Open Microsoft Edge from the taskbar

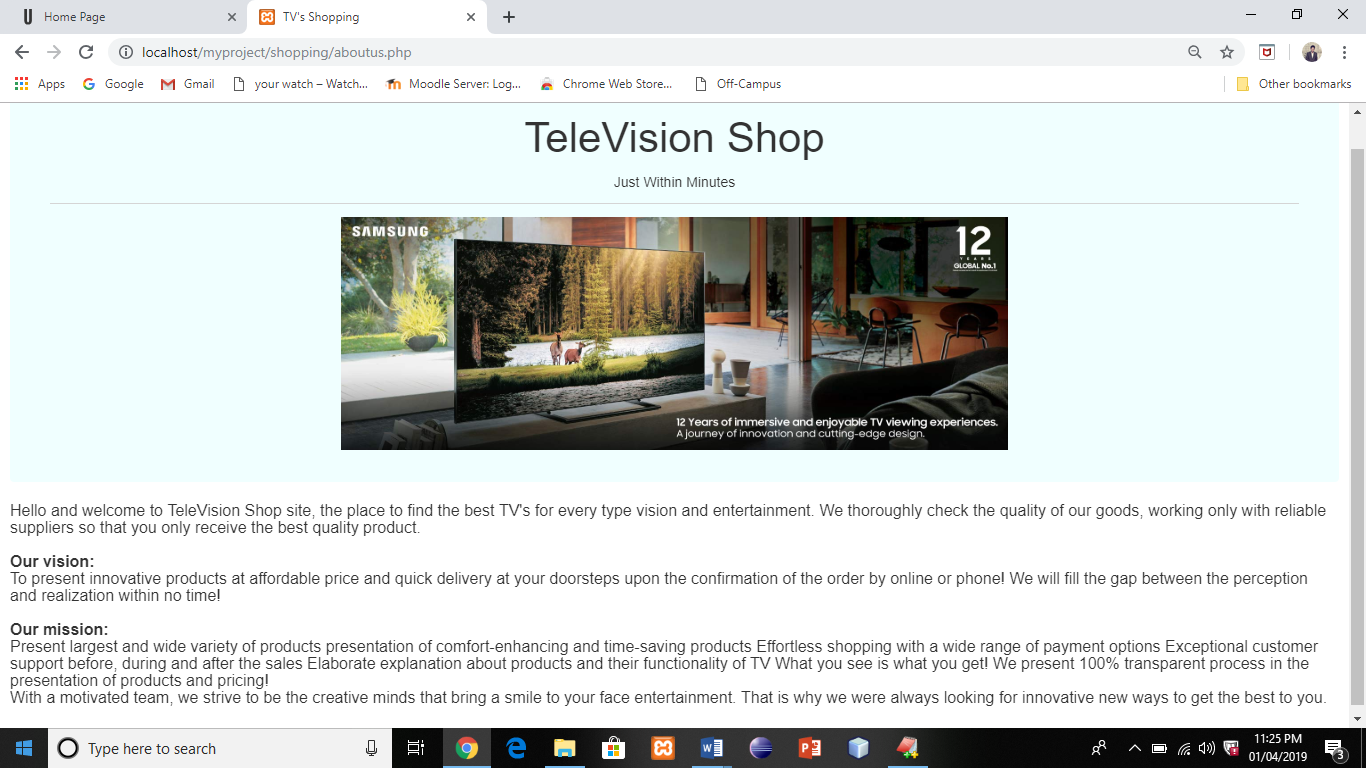[x=516, y=748]
